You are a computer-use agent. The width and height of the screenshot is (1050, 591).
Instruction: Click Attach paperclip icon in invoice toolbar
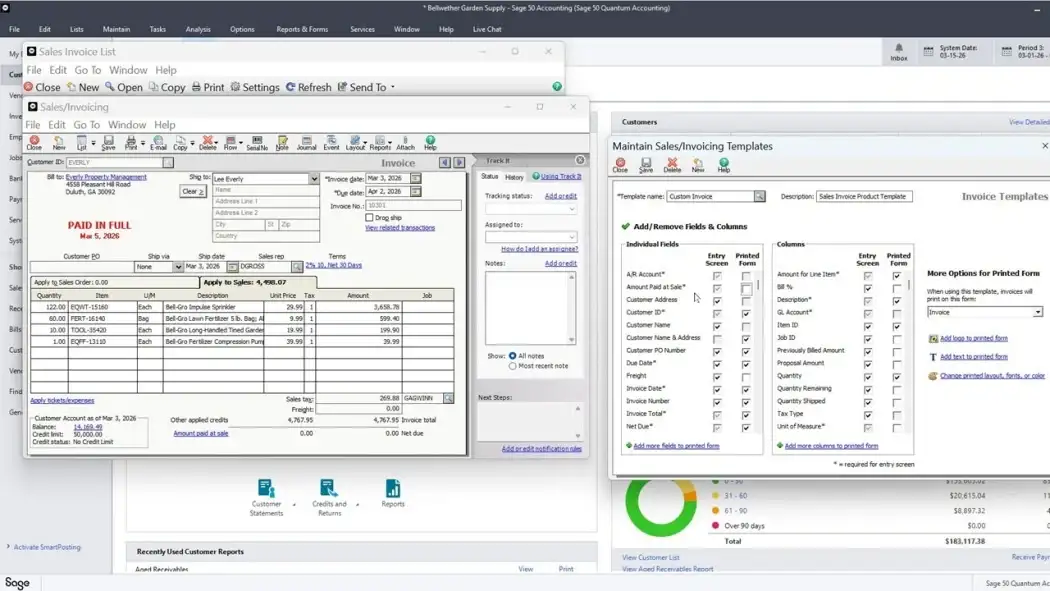[x=405, y=143]
